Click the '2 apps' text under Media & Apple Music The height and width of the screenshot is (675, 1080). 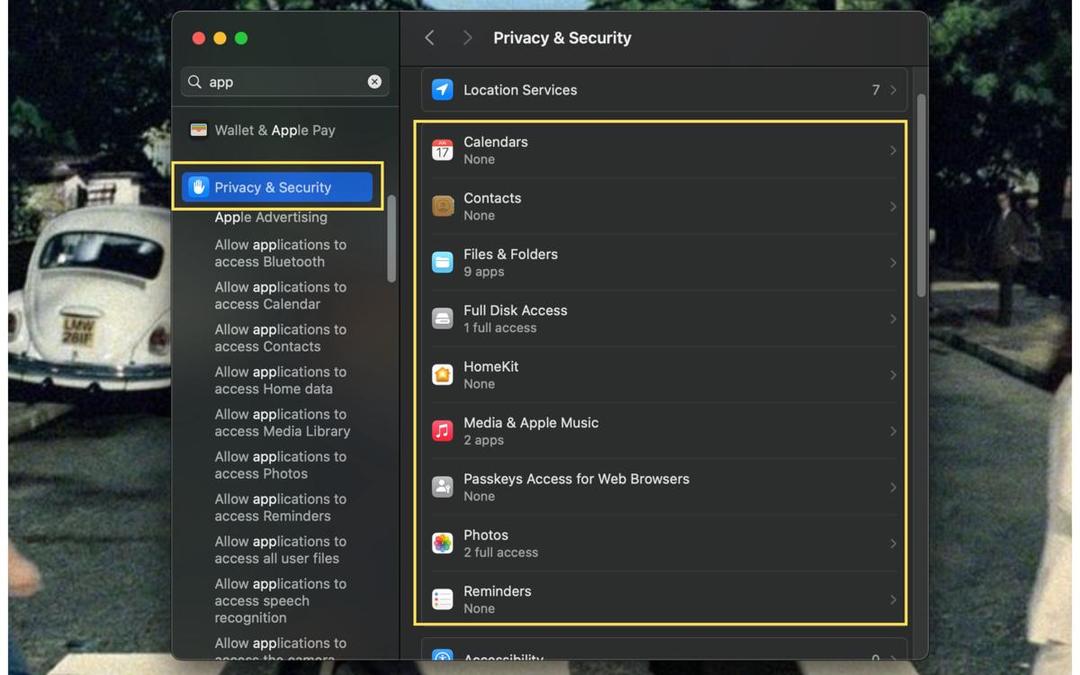tap(484, 440)
